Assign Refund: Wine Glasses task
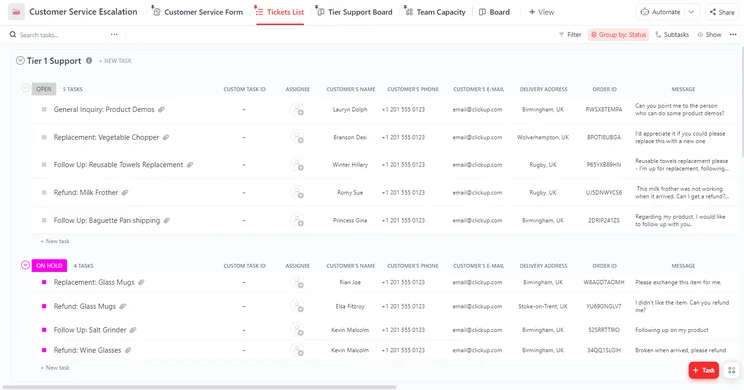 [x=298, y=351]
